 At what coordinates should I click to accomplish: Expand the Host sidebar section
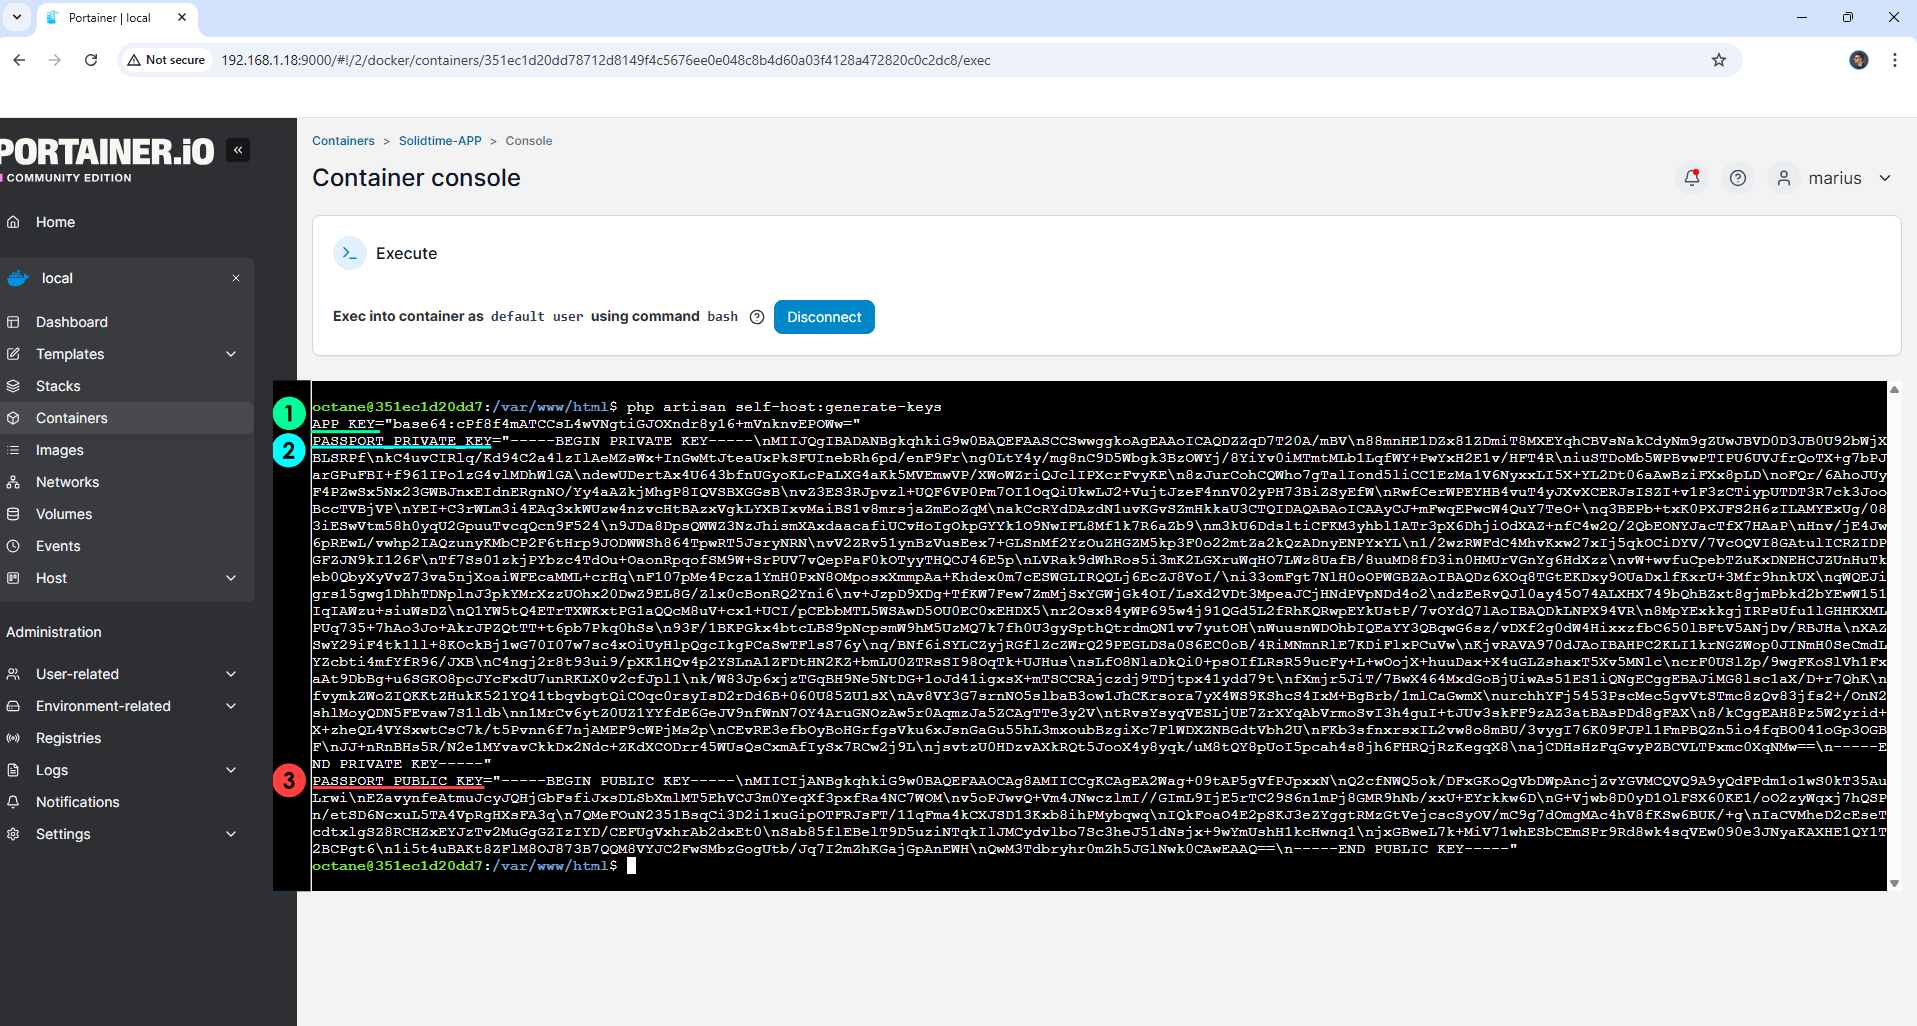tap(231, 578)
